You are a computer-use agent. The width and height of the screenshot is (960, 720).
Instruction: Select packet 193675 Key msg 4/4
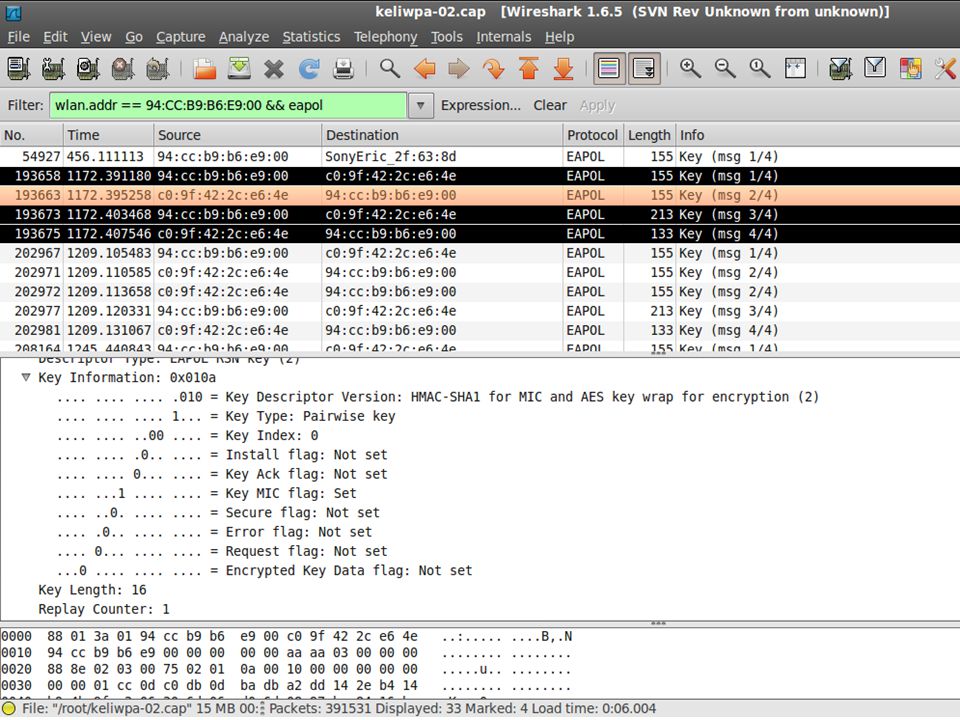[x=480, y=234]
